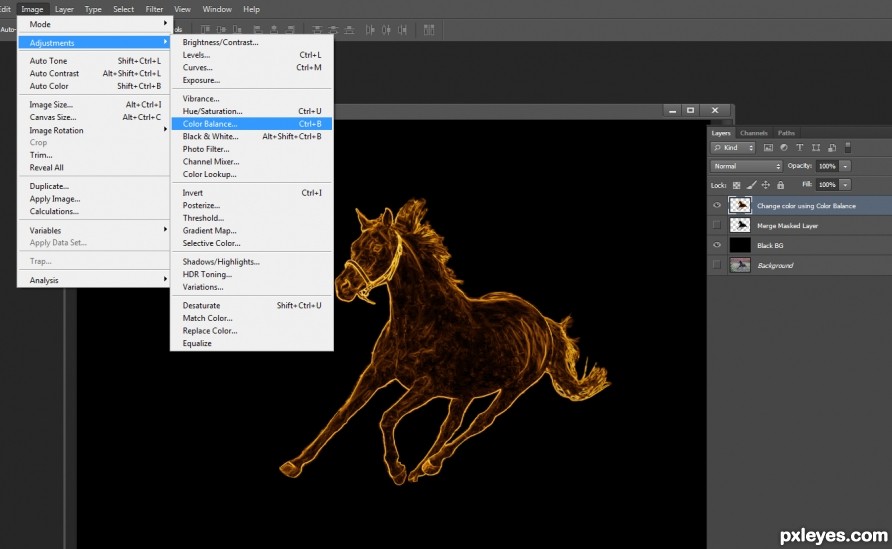The image size is (892, 549).
Task: Select Canvas Size menu item
Action: 94,117
